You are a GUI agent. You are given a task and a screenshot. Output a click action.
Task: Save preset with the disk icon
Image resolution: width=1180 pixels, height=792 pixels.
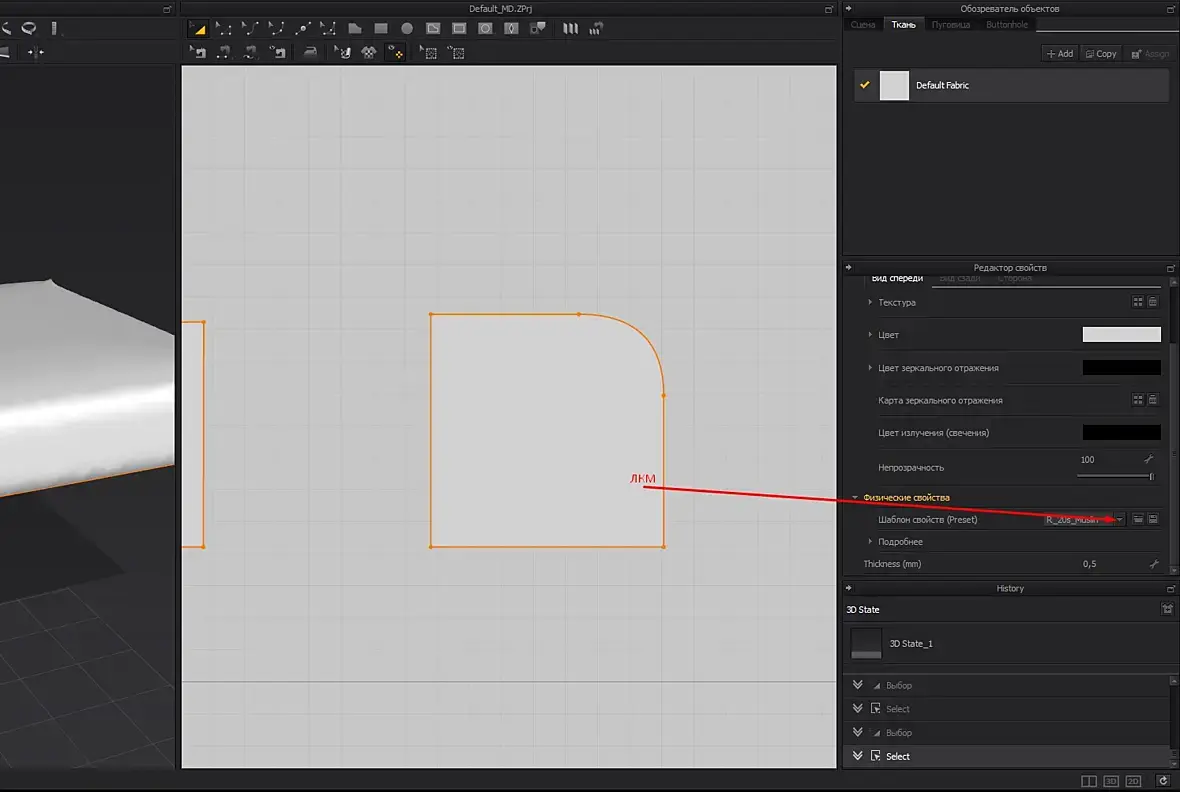pyautogui.click(x=1153, y=519)
